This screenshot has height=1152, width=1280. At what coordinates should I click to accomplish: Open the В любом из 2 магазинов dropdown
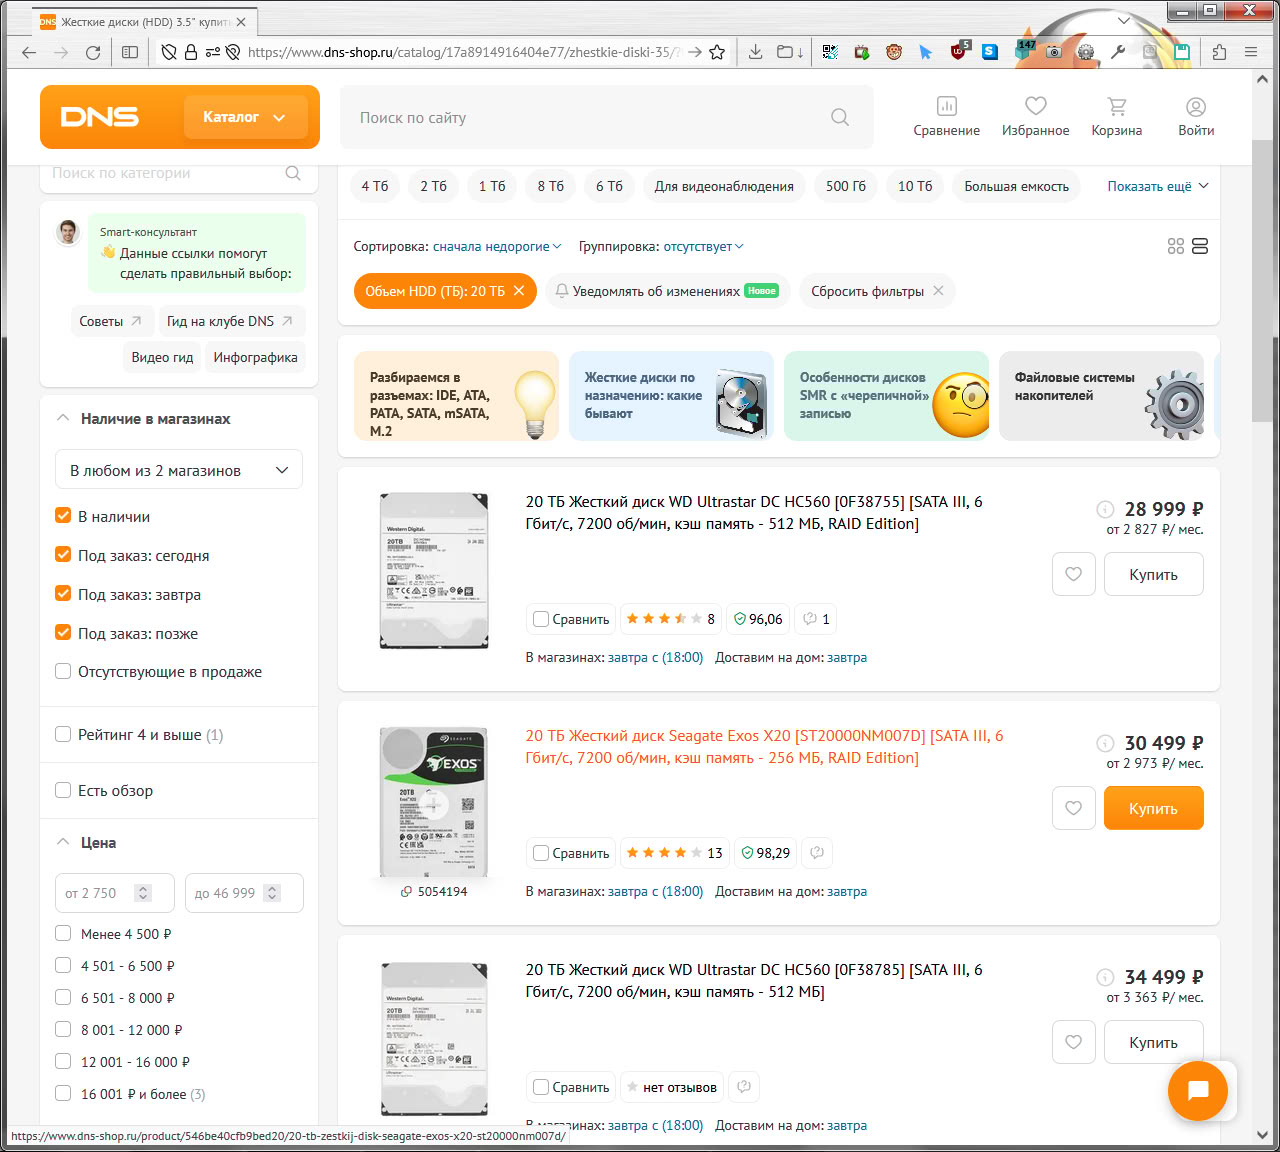click(x=179, y=470)
